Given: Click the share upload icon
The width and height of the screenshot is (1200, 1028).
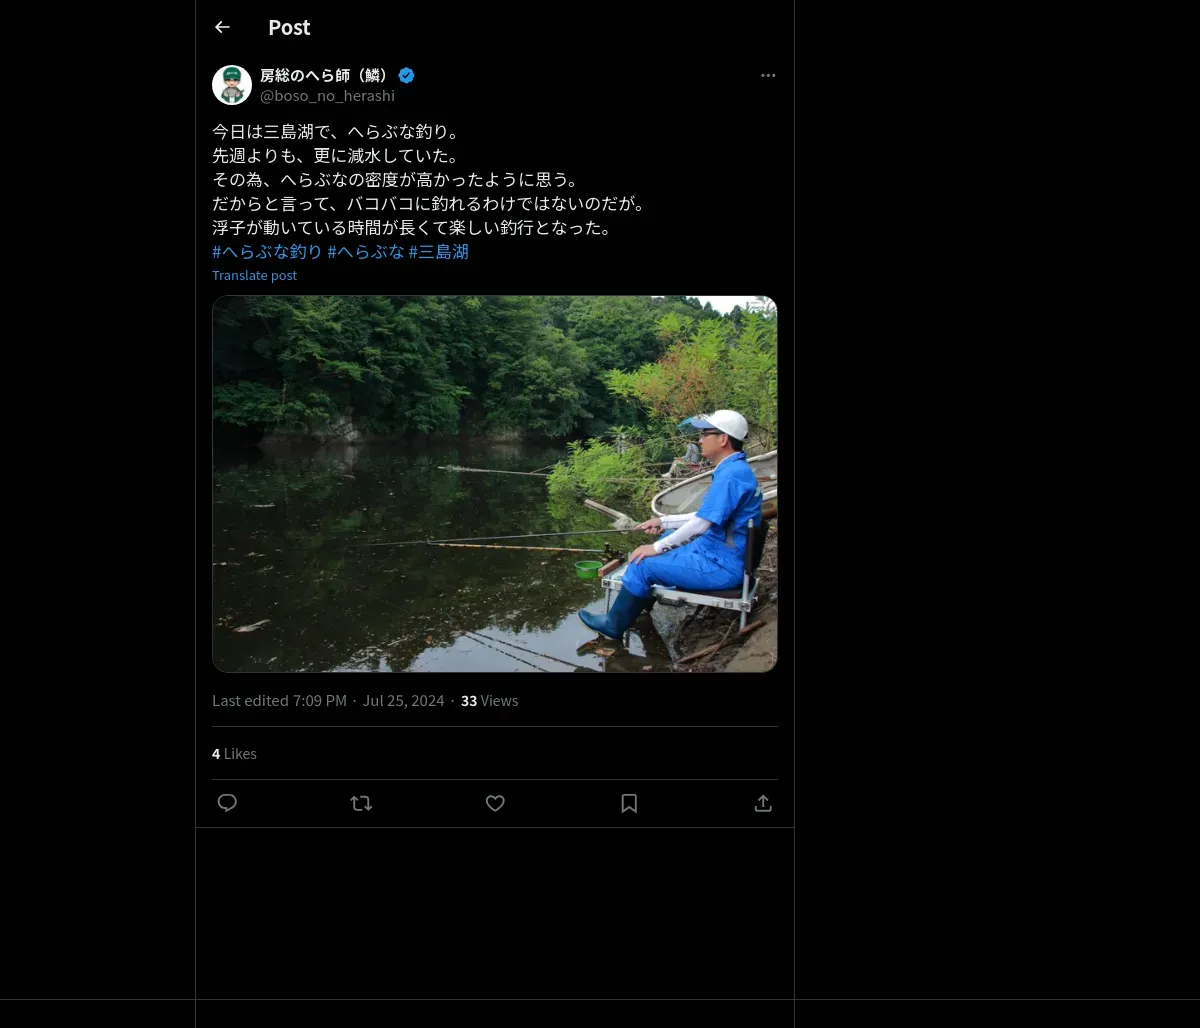Looking at the screenshot, I should pos(763,803).
